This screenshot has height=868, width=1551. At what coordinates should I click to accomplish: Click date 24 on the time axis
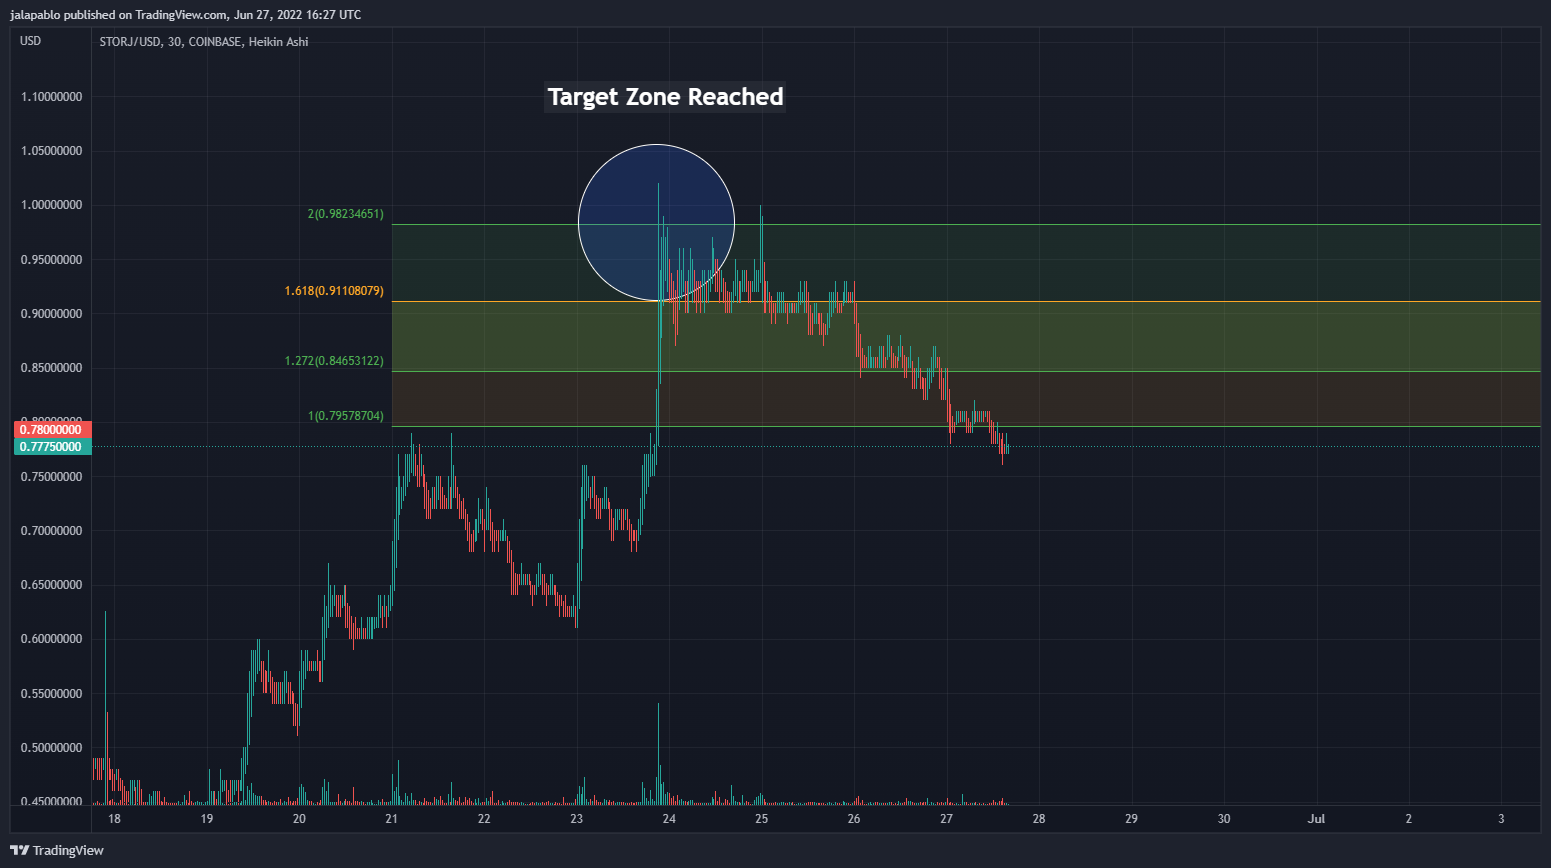coord(669,819)
